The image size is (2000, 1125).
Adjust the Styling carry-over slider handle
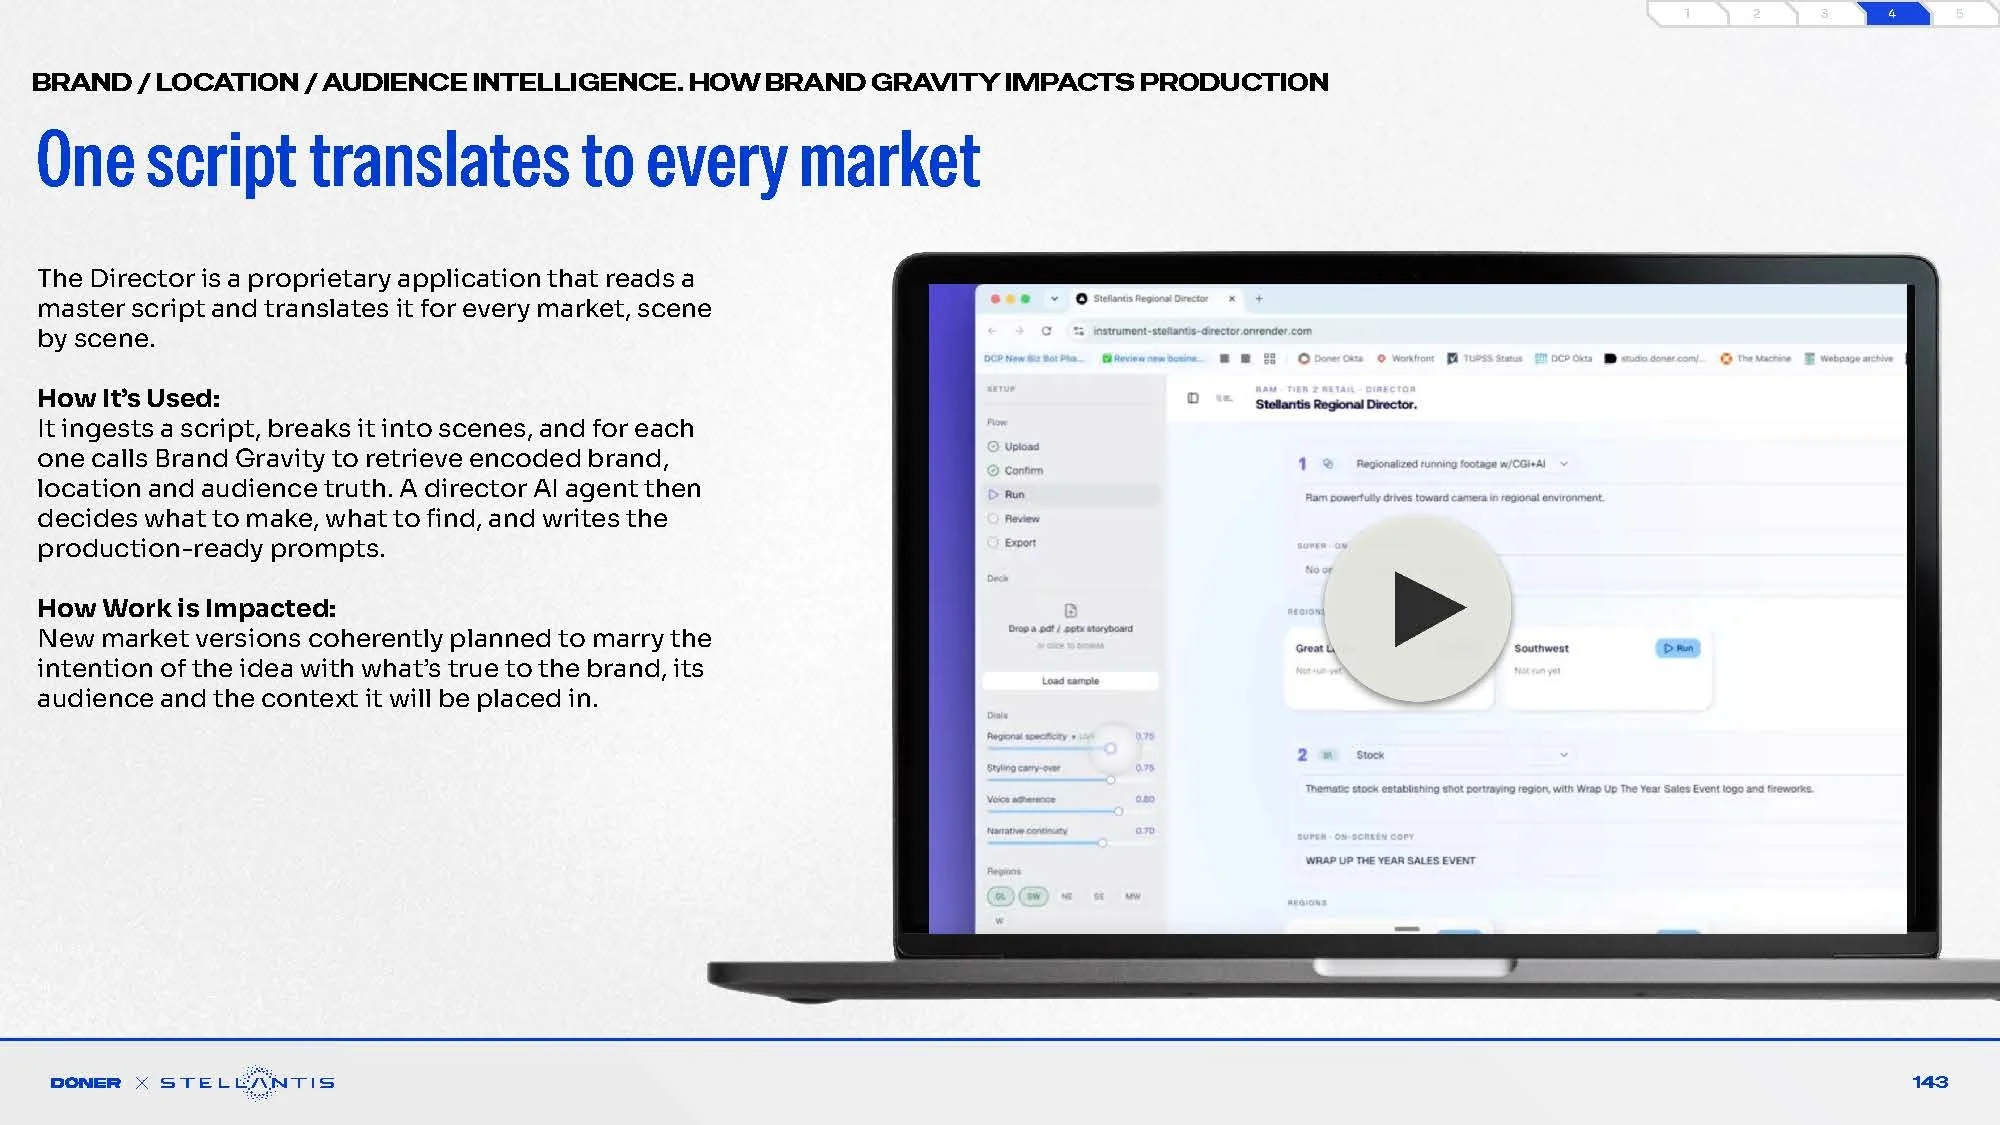click(1110, 780)
